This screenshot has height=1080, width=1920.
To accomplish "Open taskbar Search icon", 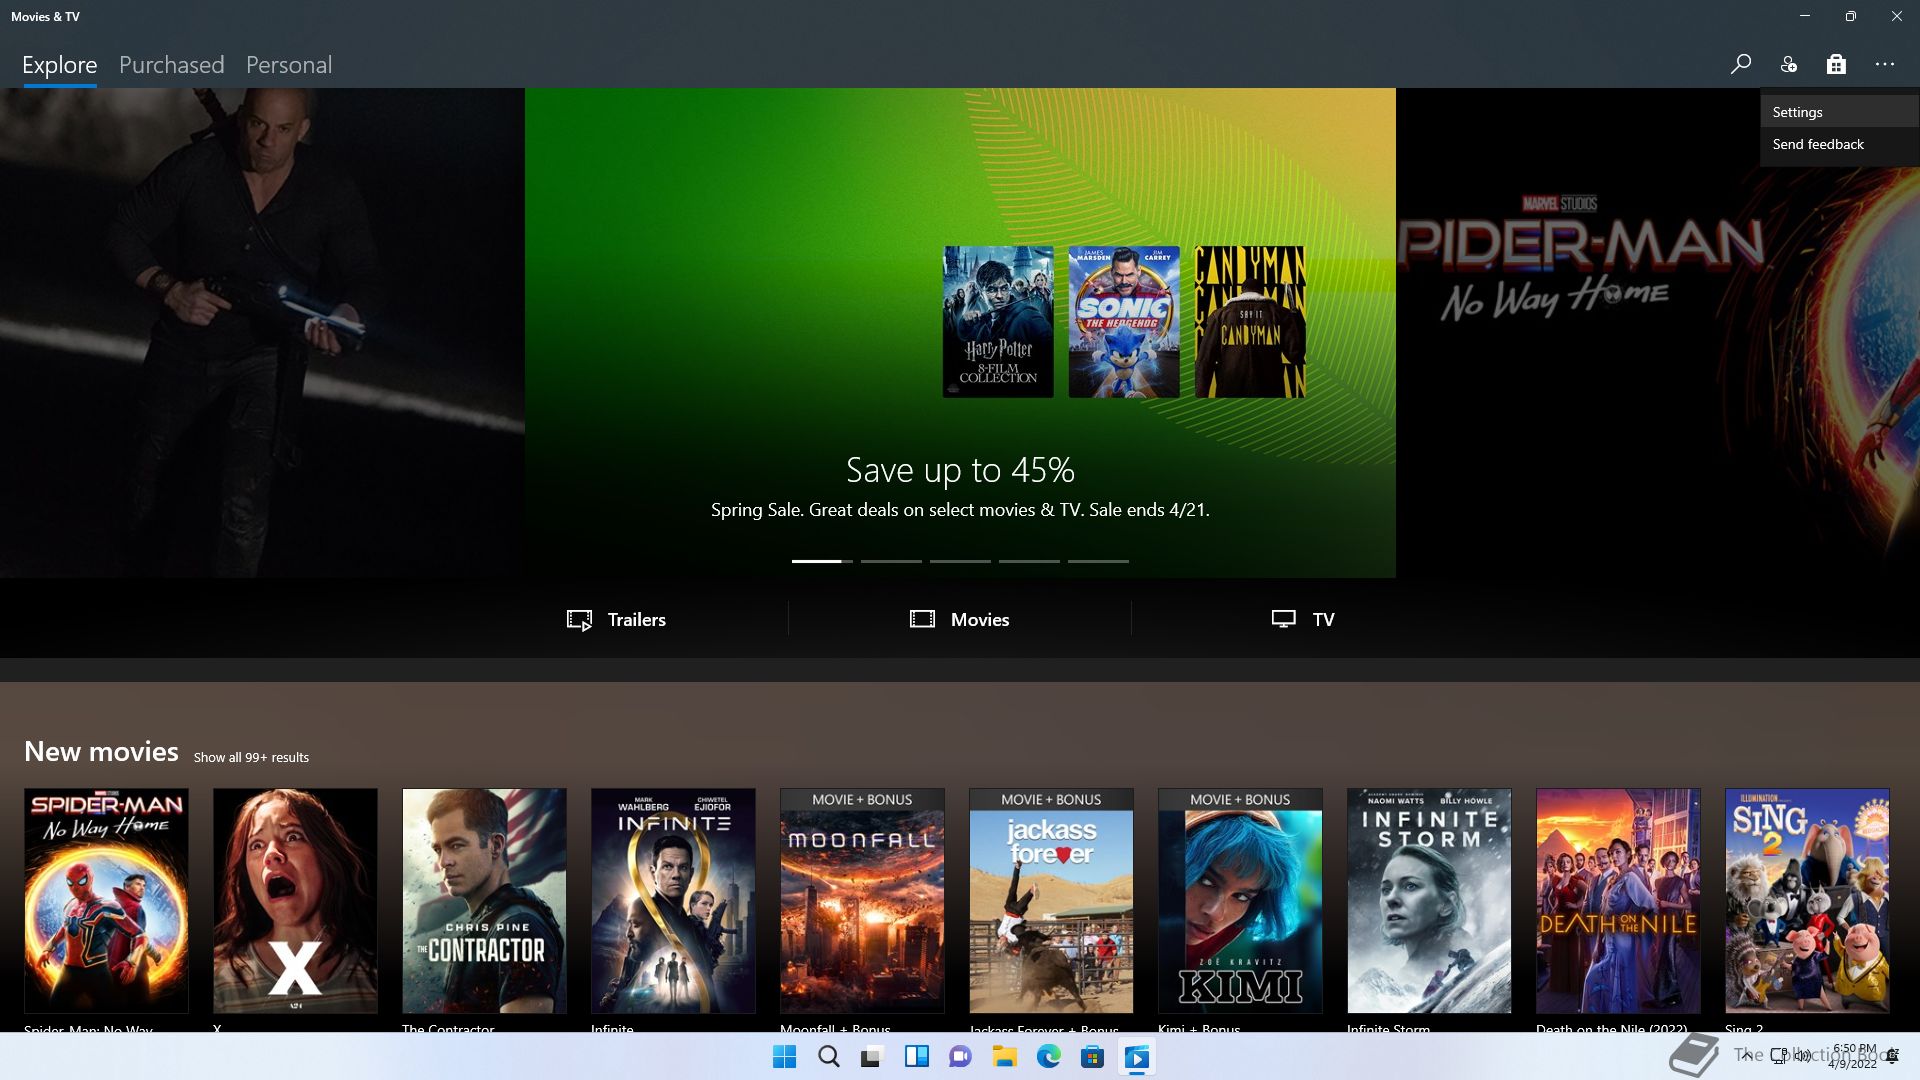I will [x=829, y=1057].
